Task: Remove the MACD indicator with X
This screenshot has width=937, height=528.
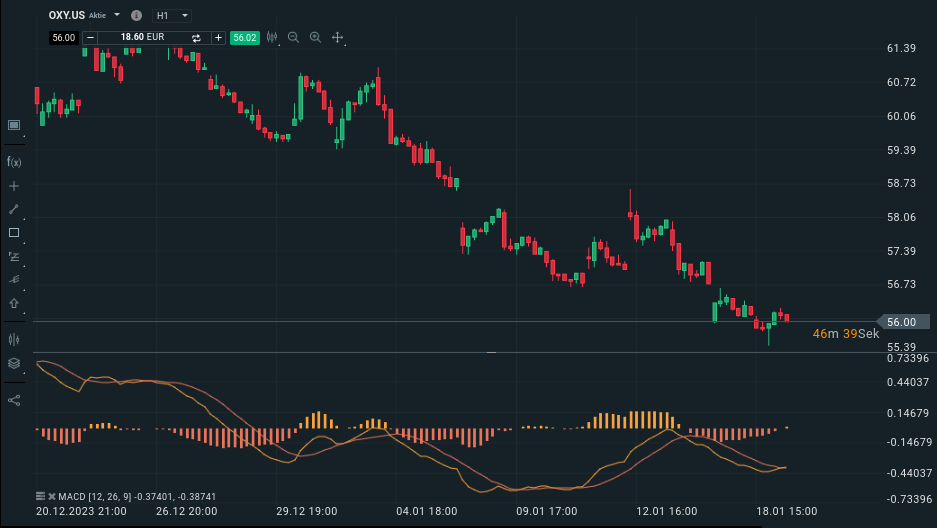Action: (52, 496)
